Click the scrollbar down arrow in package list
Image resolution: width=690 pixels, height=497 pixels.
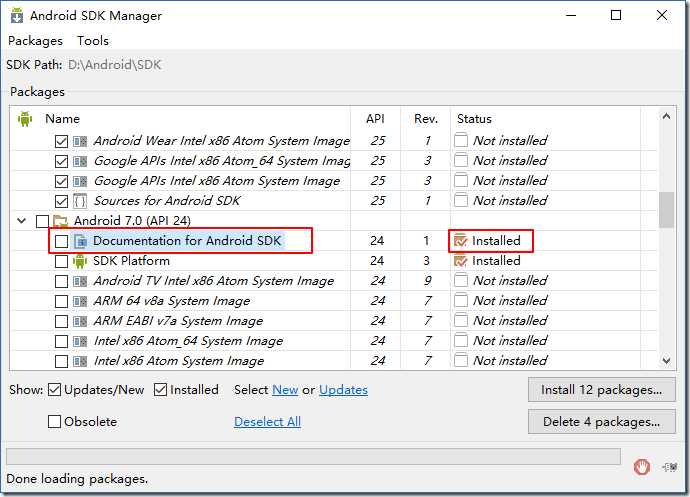[666, 361]
